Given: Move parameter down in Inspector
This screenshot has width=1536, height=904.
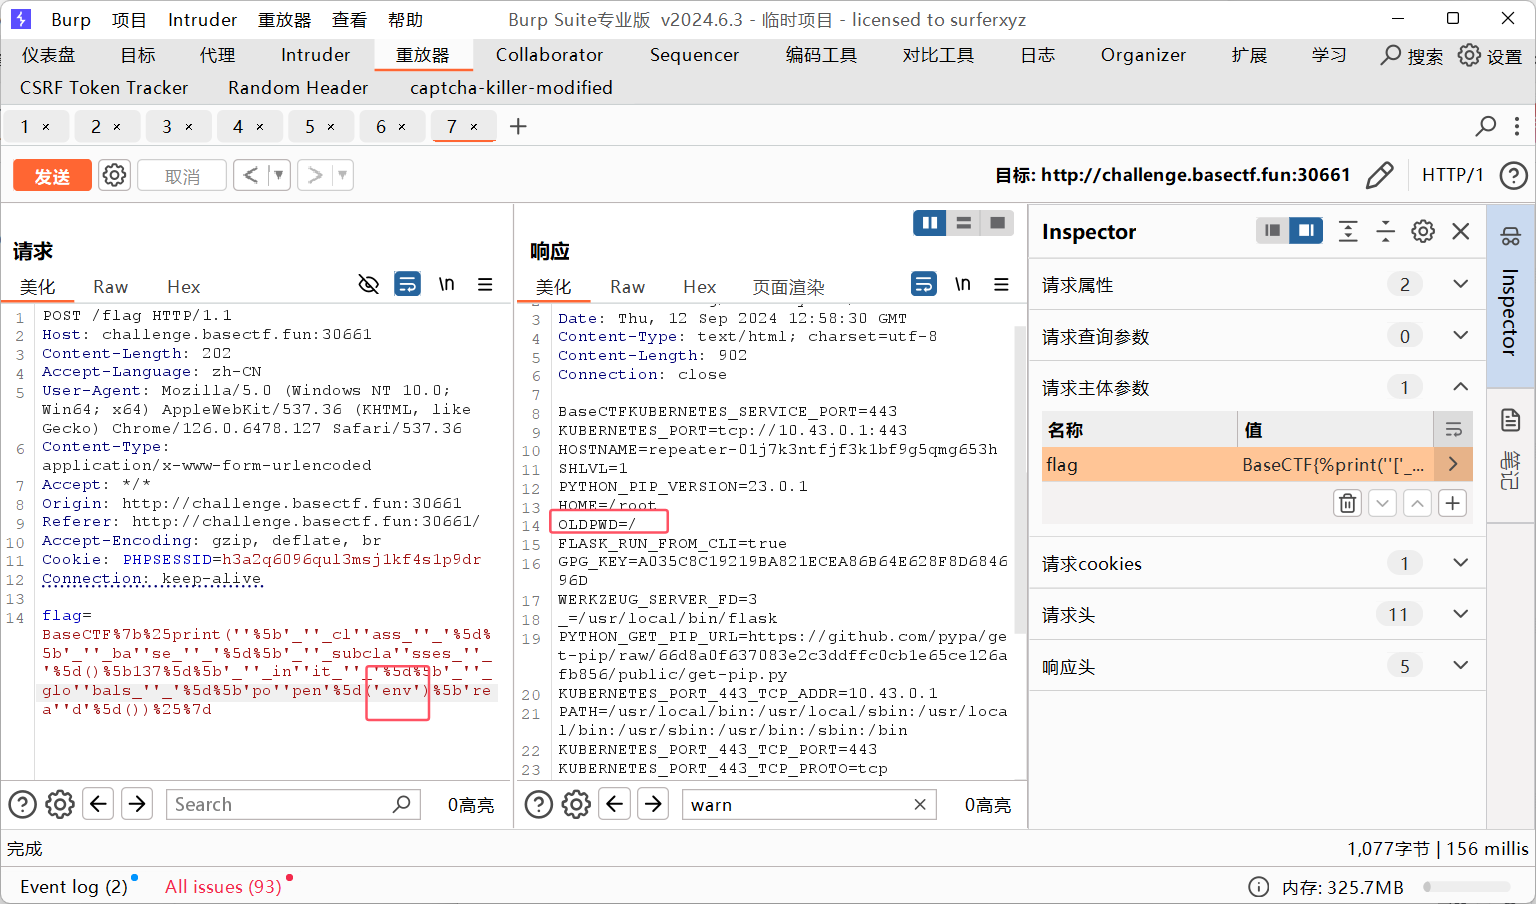Looking at the screenshot, I should [x=1382, y=503].
